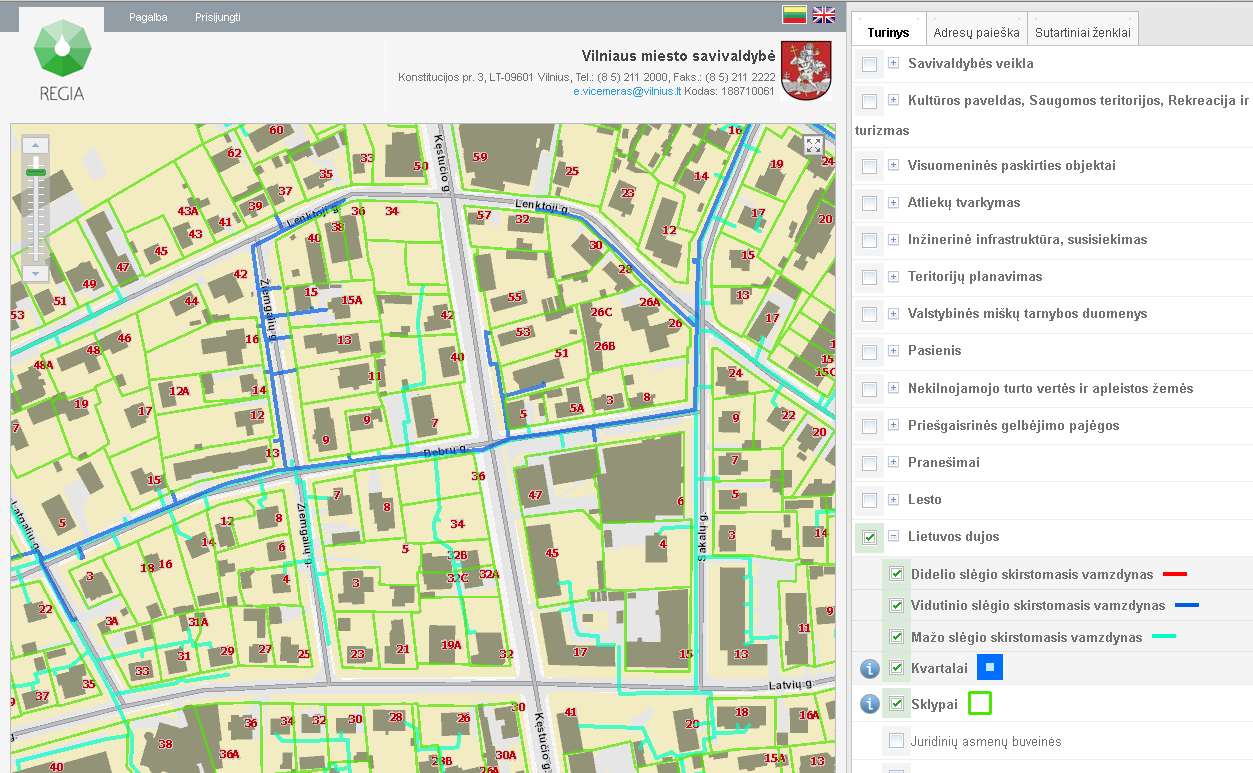The width and height of the screenshot is (1253, 773).
Task: Expand the Savivaldybės veikla group
Action: (894, 63)
